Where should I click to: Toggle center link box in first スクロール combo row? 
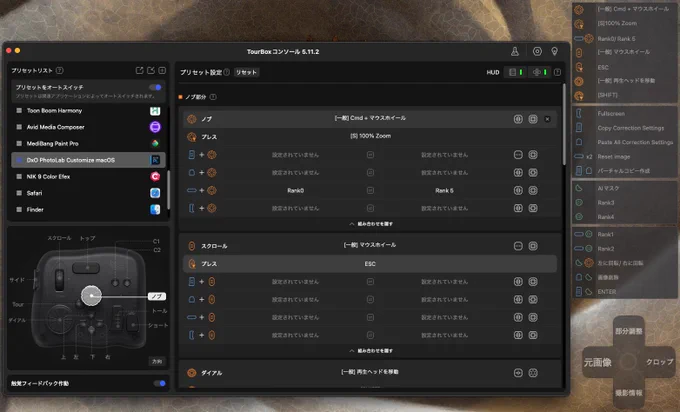coord(370,282)
